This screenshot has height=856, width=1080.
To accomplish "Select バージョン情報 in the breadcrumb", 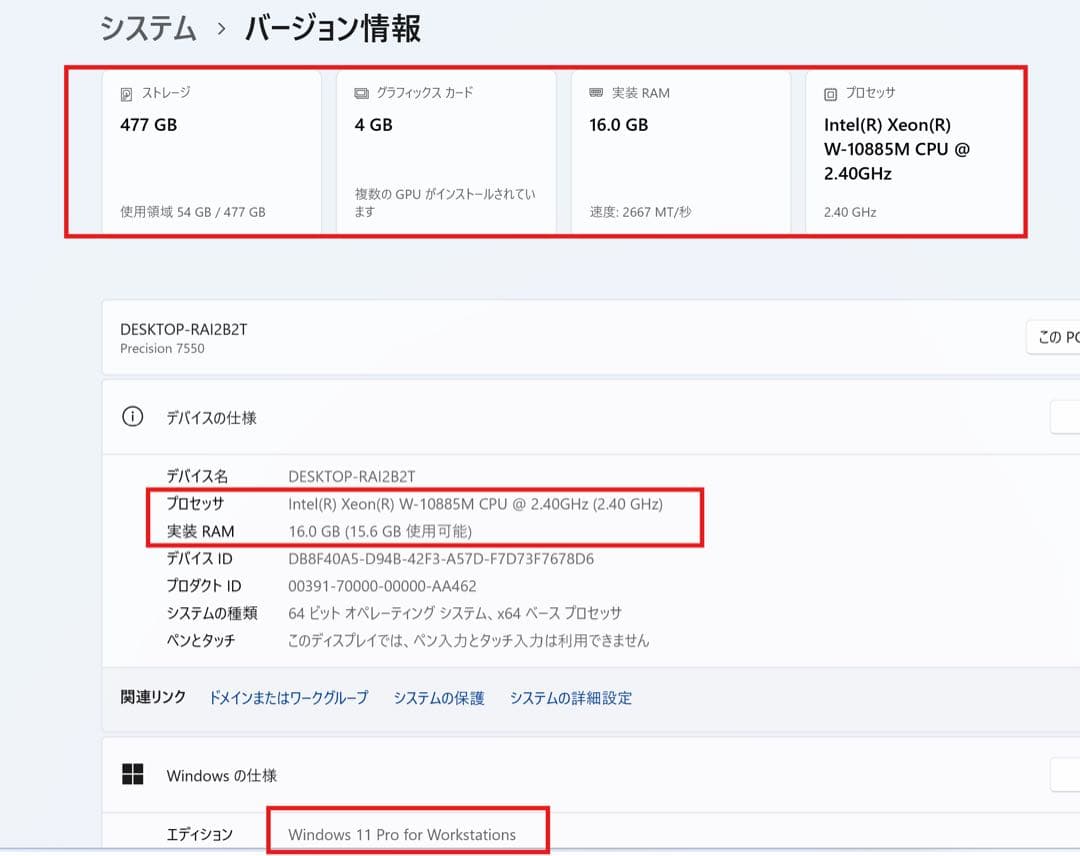I will [330, 30].
